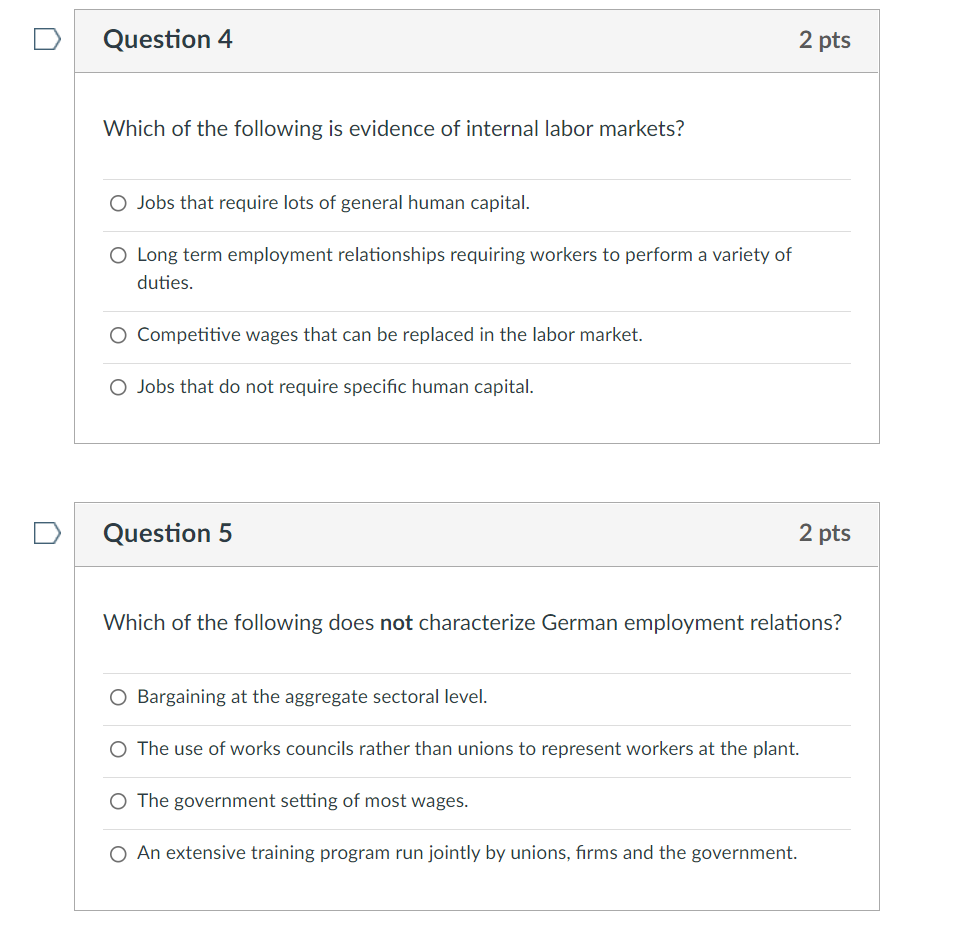Select 'Jobs that require lots of general human capital'
This screenshot has width=963, height=932.
(x=118, y=203)
